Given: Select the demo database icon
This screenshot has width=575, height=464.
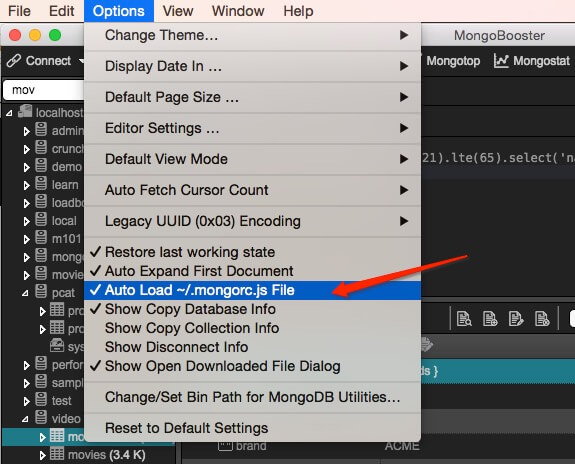Looking at the screenshot, I should click(41, 165).
